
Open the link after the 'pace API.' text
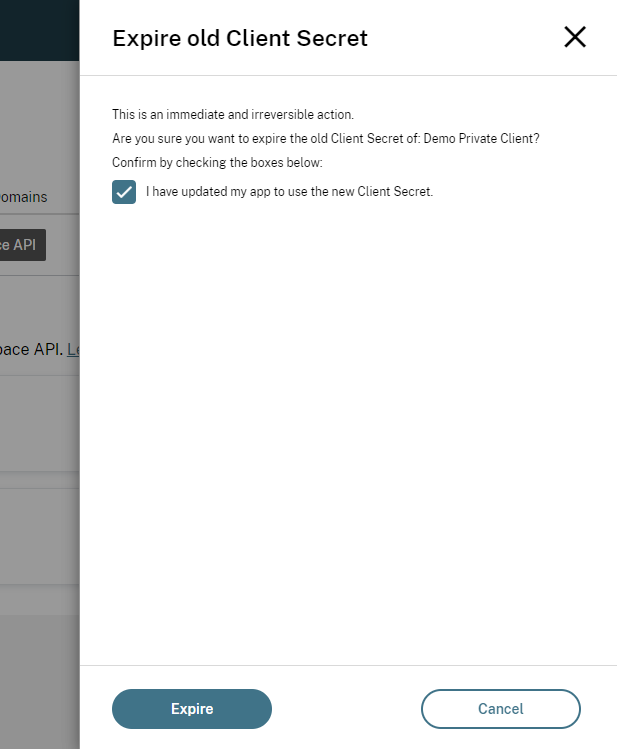pos(73,350)
